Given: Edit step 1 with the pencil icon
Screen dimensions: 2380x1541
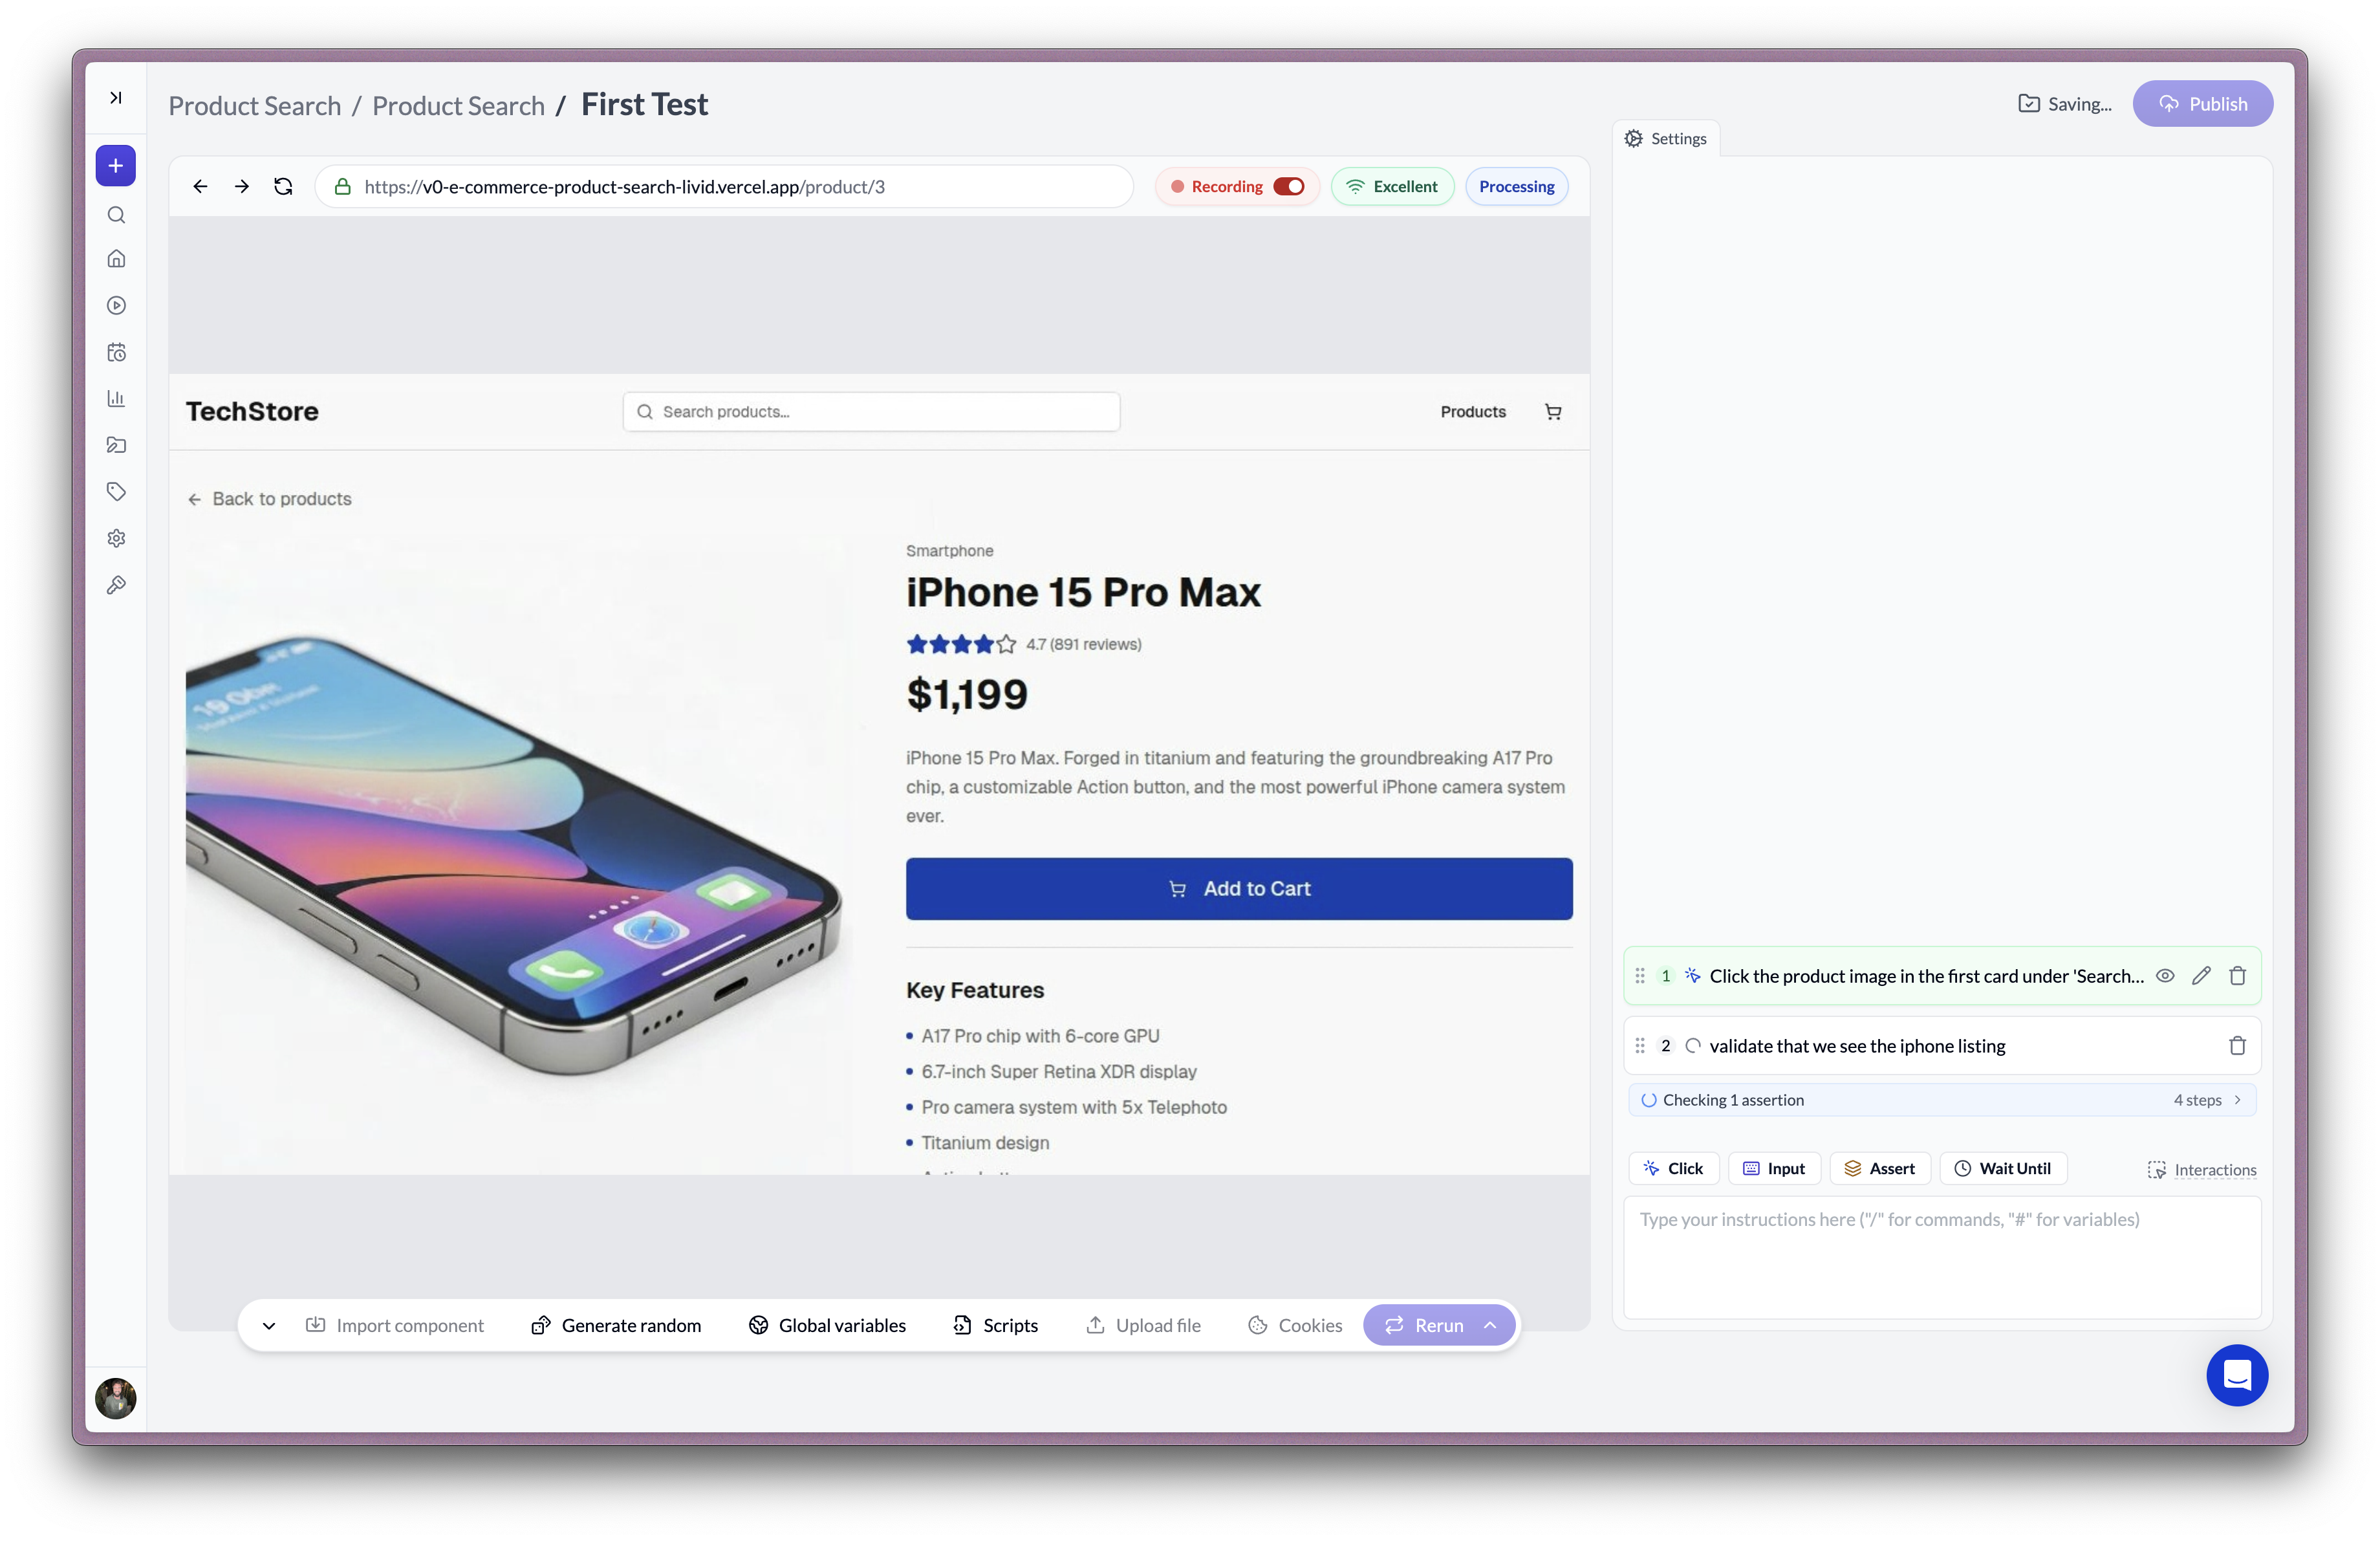Looking at the screenshot, I should click(x=2200, y=976).
